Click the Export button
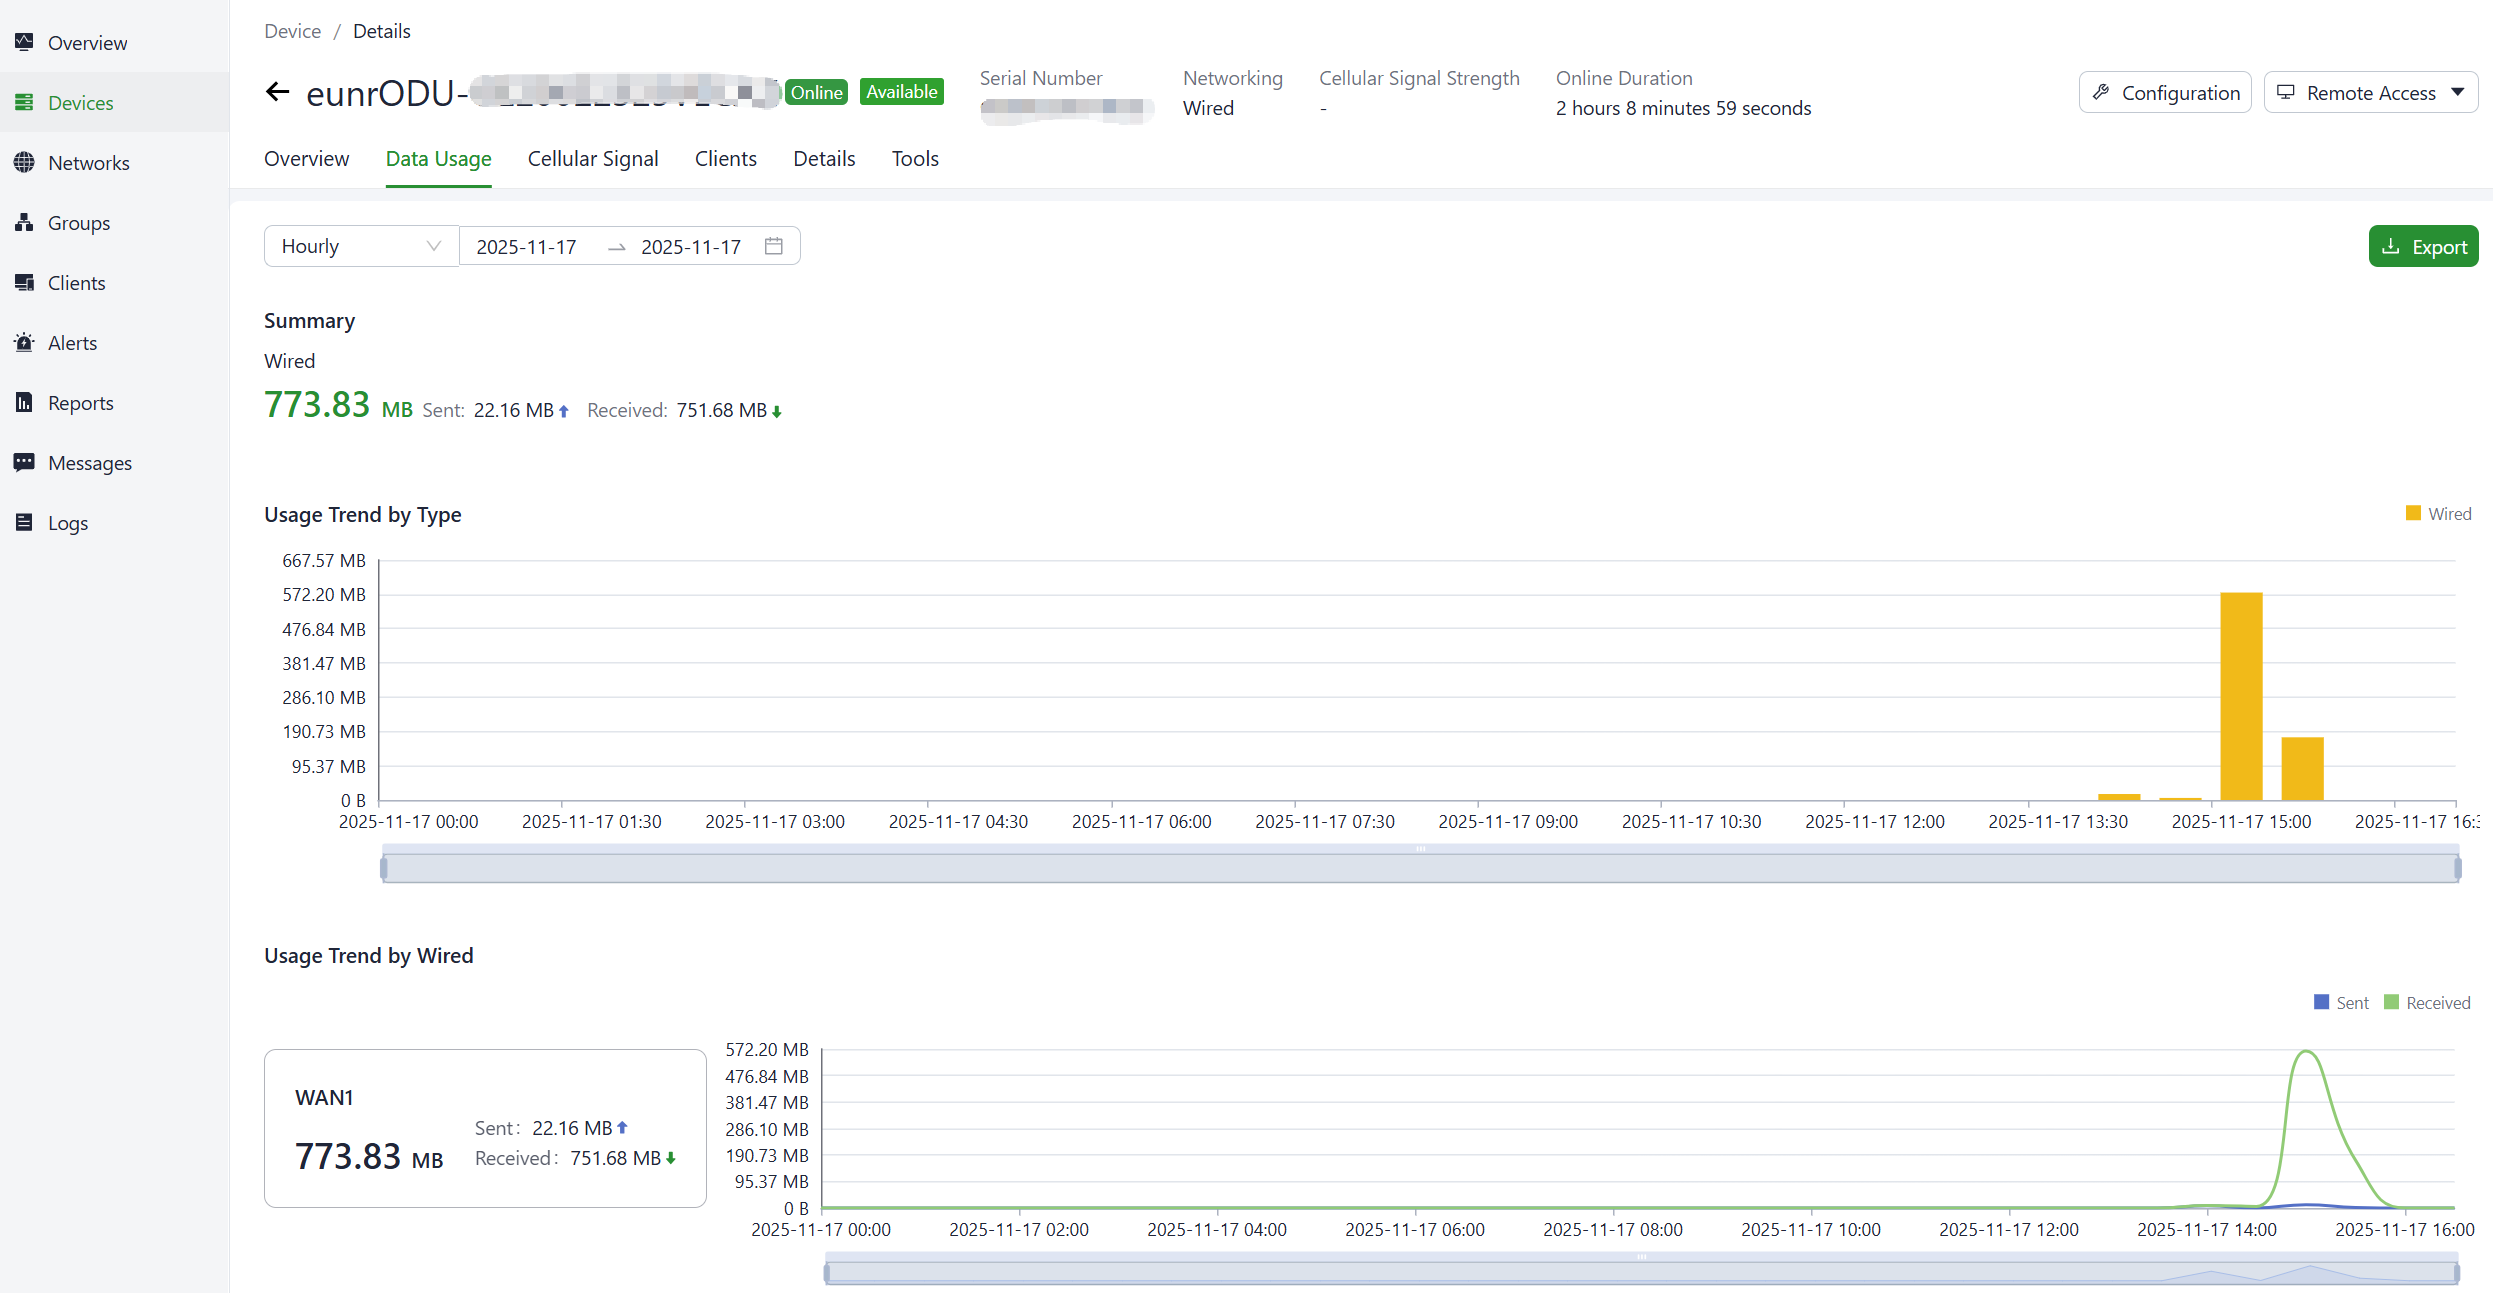The image size is (2493, 1293). point(2423,246)
